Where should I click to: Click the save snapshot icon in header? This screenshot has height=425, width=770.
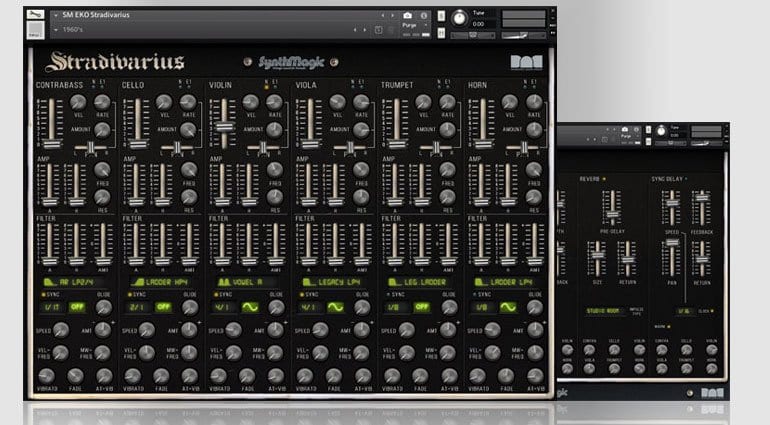click(379, 30)
